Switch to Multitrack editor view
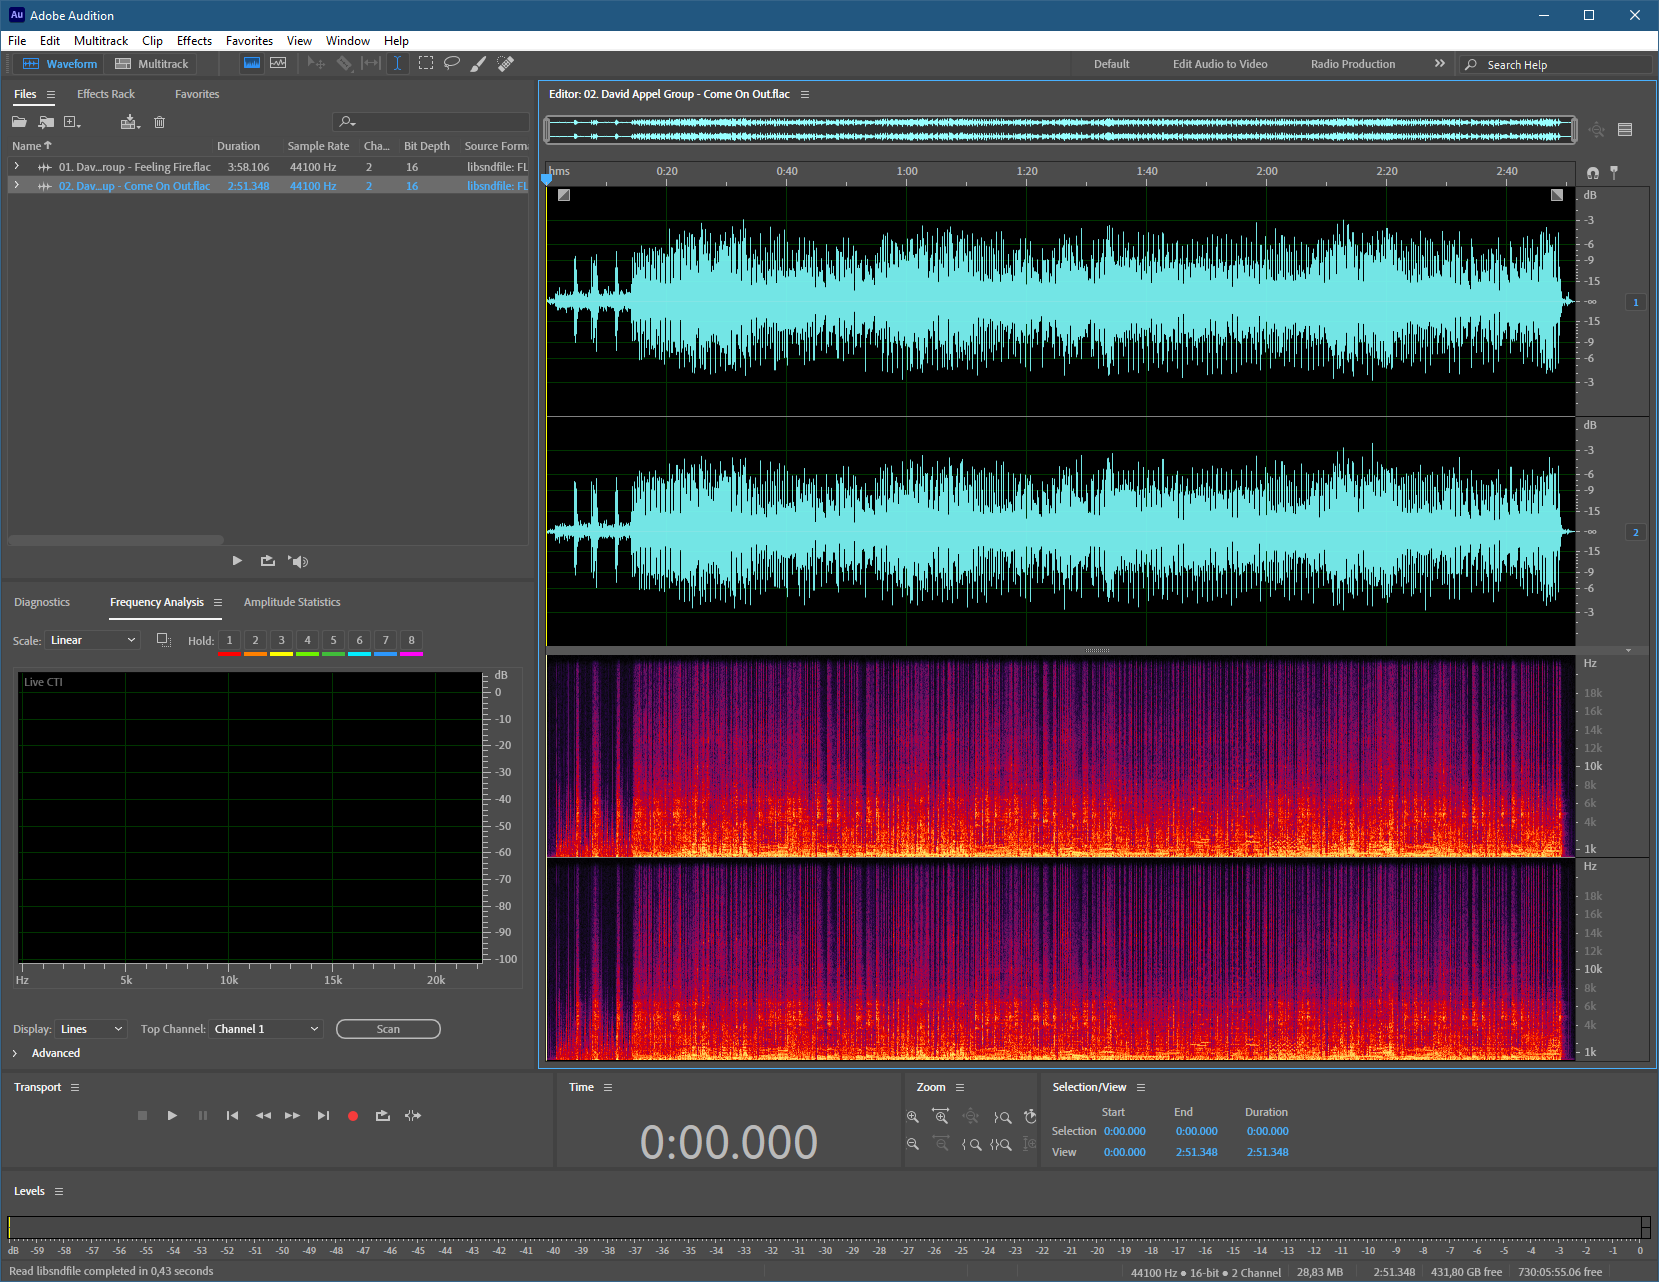The height and width of the screenshot is (1282, 1659). pyautogui.click(x=152, y=64)
